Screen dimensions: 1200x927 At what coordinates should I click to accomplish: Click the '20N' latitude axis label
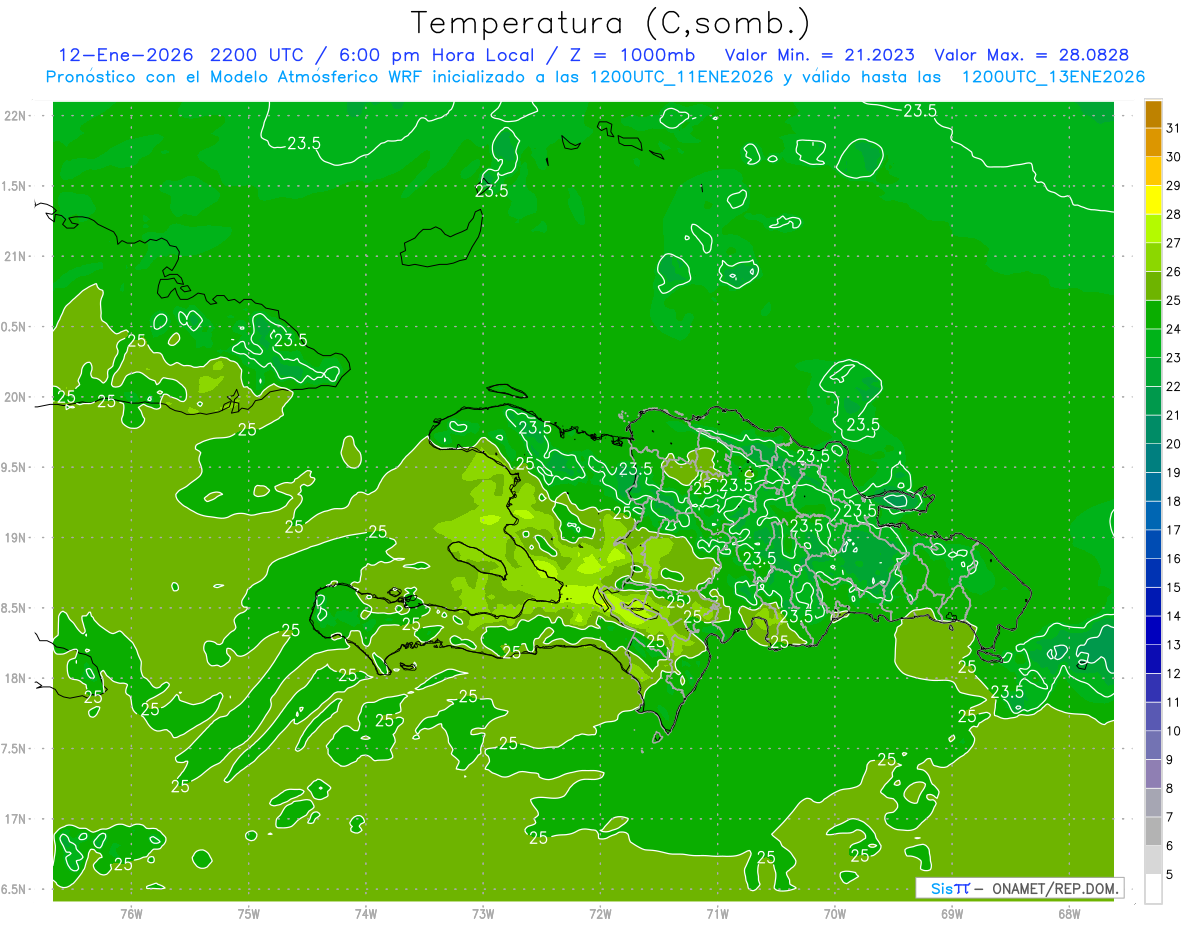(x=16, y=397)
